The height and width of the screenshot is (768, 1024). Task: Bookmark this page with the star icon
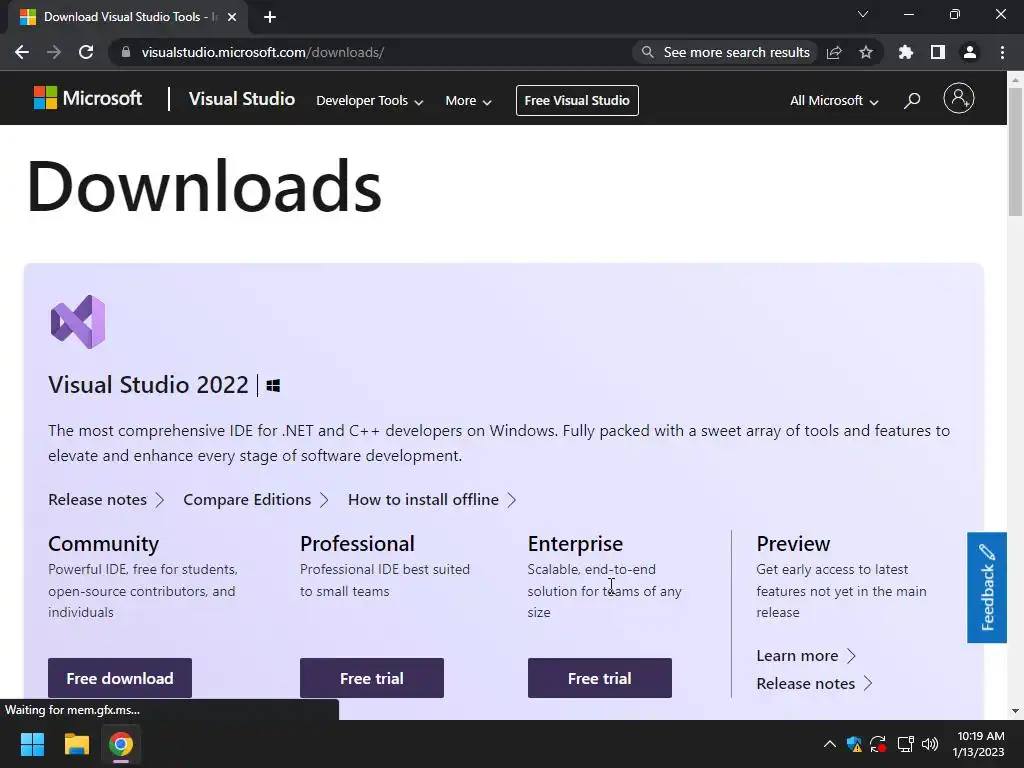click(866, 52)
